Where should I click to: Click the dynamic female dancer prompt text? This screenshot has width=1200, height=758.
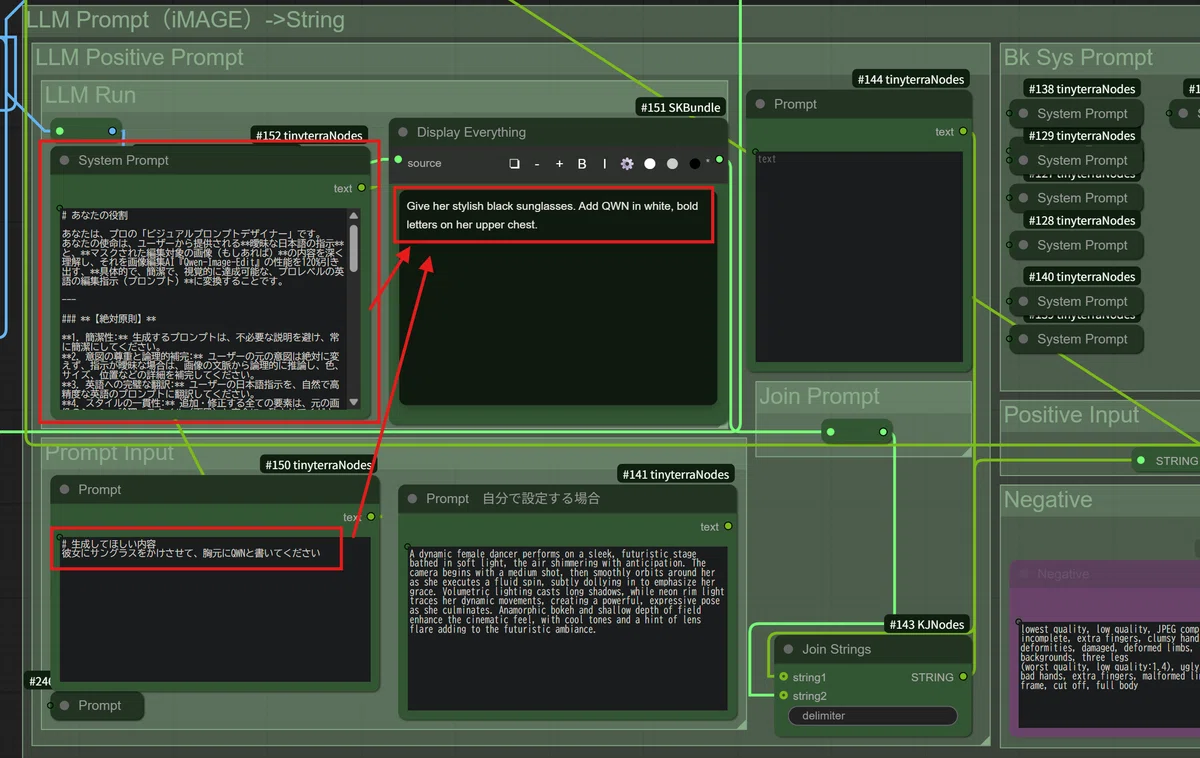pos(567,591)
